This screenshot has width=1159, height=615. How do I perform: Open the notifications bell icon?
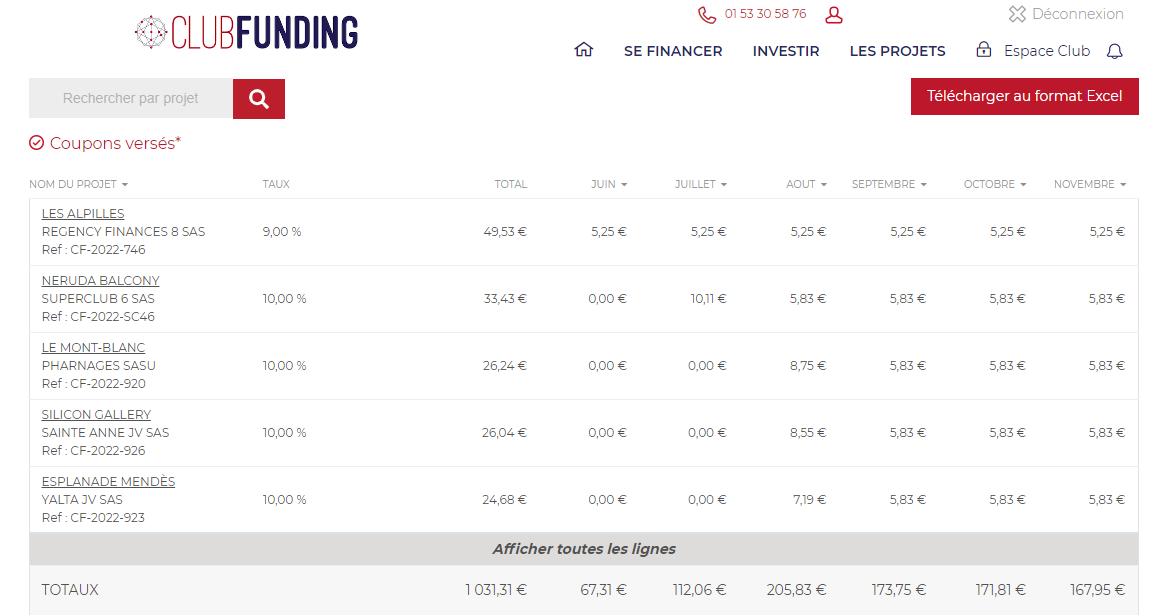coord(1115,51)
